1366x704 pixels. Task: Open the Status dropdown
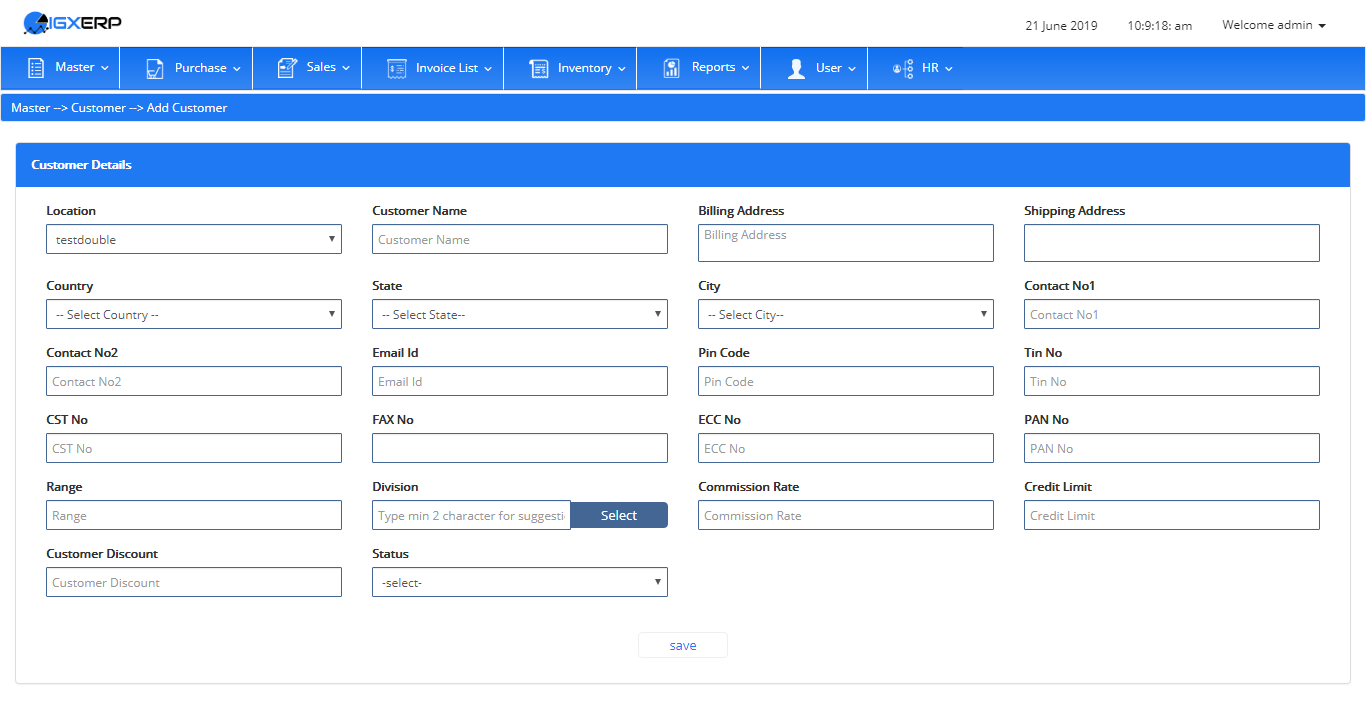tap(520, 582)
